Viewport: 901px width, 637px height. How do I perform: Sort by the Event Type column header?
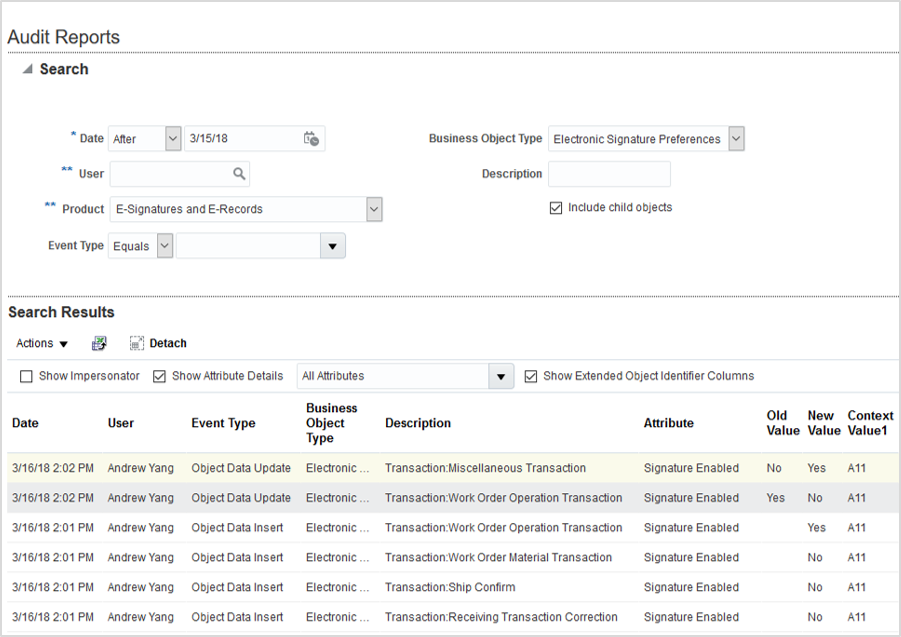point(223,423)
